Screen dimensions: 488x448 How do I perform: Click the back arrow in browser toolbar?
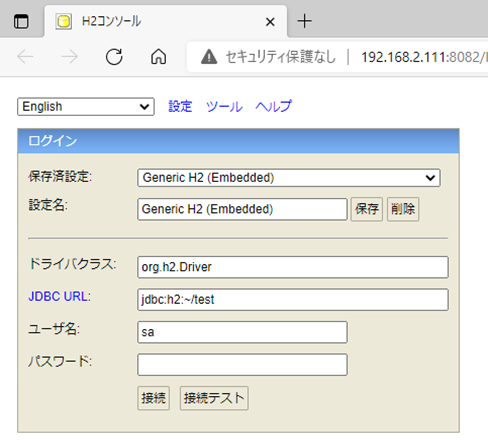(25, 57)
